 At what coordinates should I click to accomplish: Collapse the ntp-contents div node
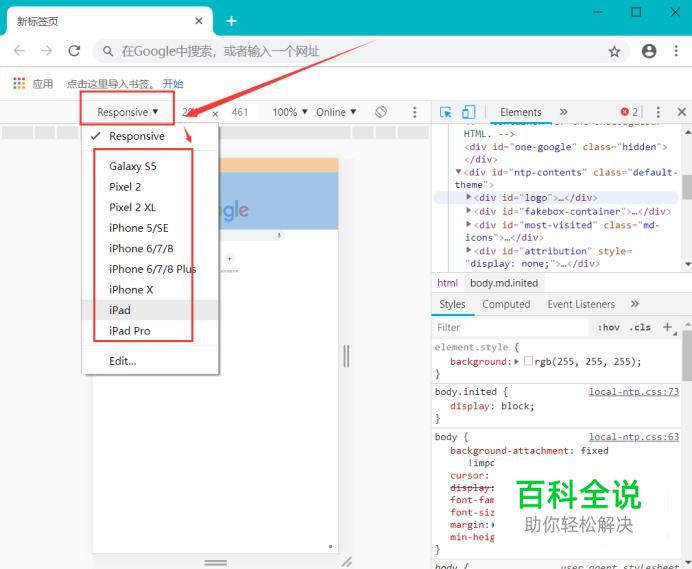coord(459,172)
